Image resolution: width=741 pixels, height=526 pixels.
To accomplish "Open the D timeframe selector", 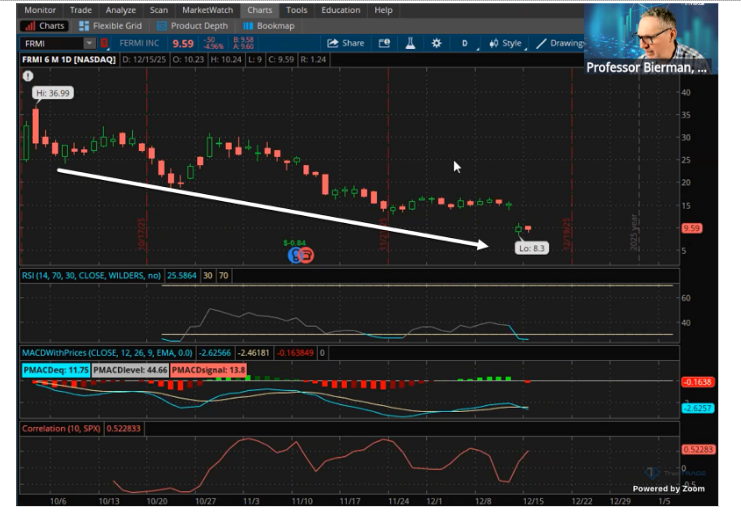I will [465, 44].
